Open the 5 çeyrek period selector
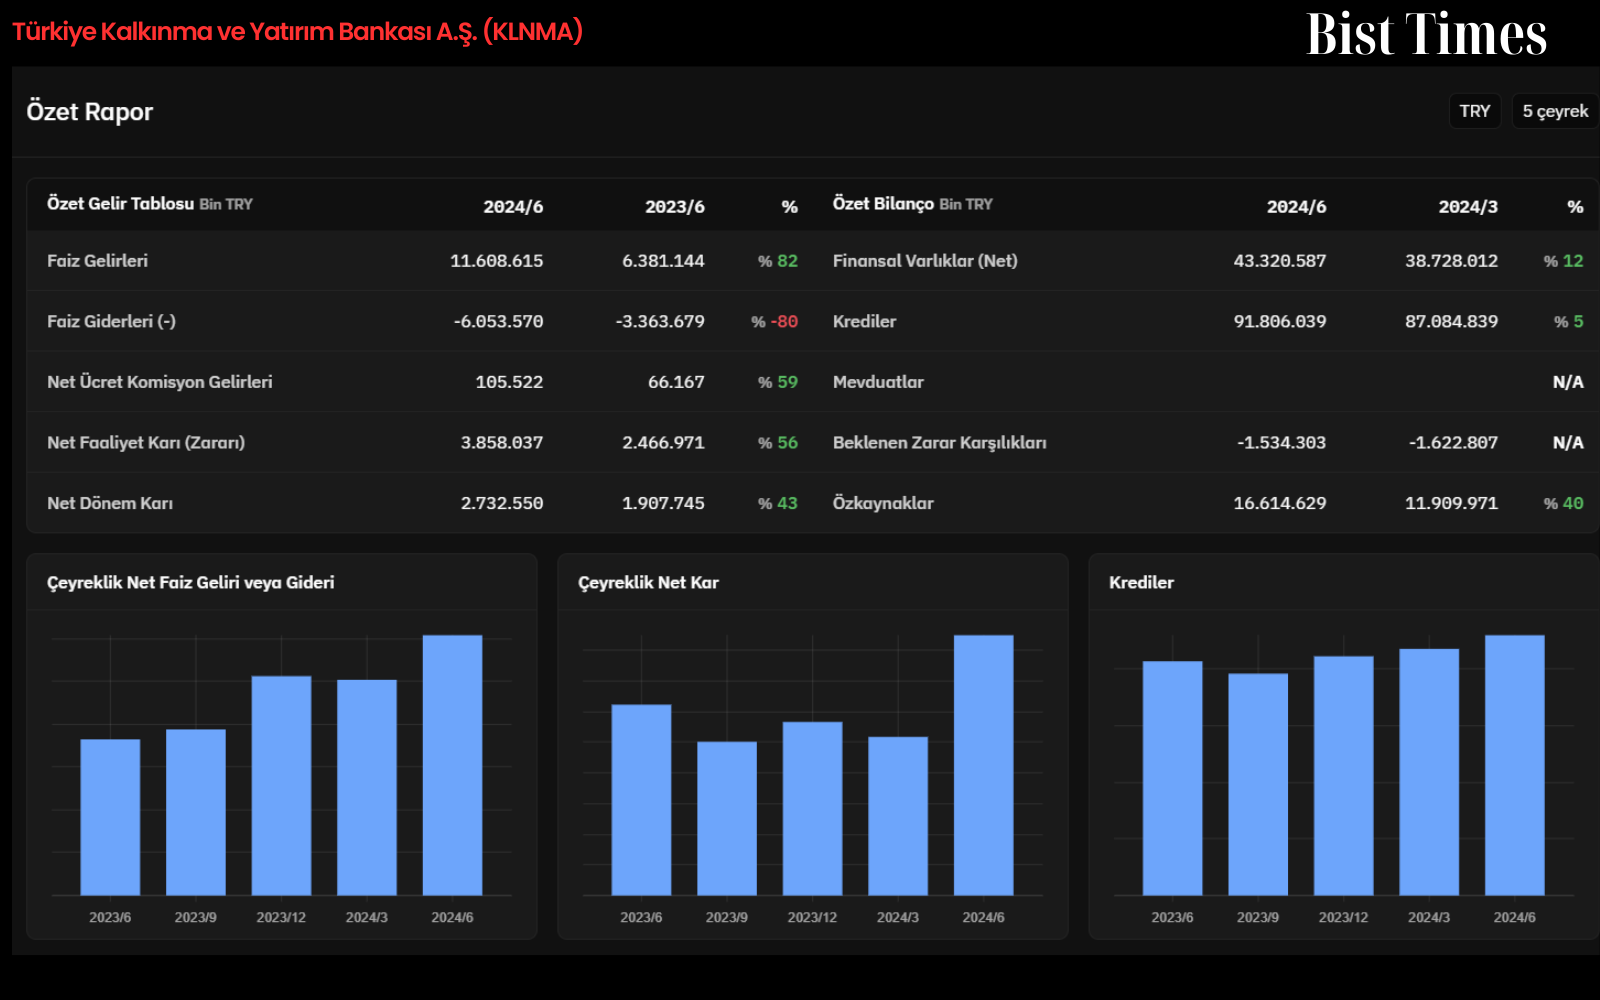This screenshot has height=1000, width=1600. tap(1555, 111)
